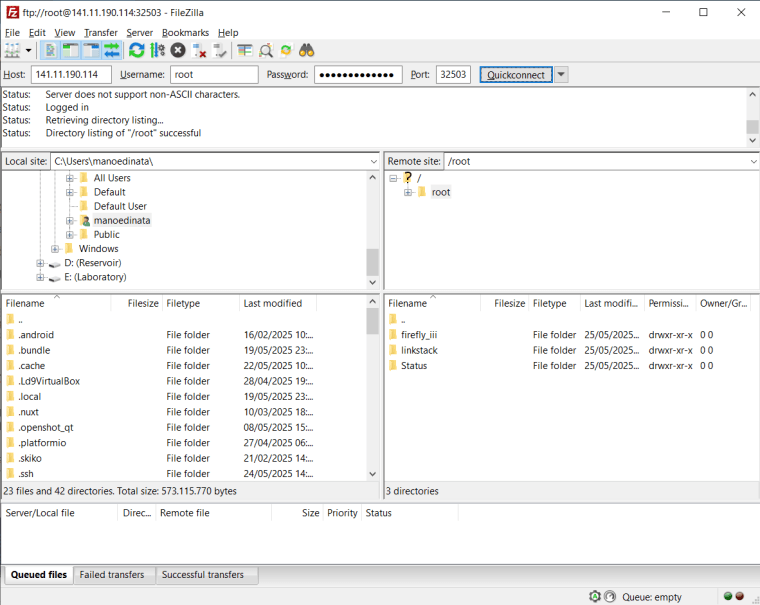Click the message log scrollbar thumb
The image size is (760, 605).
[752, 127]
